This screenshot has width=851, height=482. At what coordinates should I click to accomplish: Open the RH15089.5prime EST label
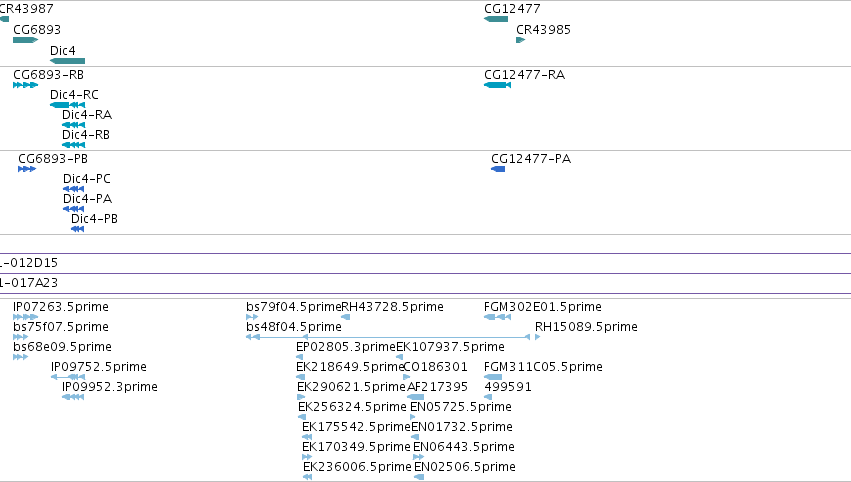[586, 327]
